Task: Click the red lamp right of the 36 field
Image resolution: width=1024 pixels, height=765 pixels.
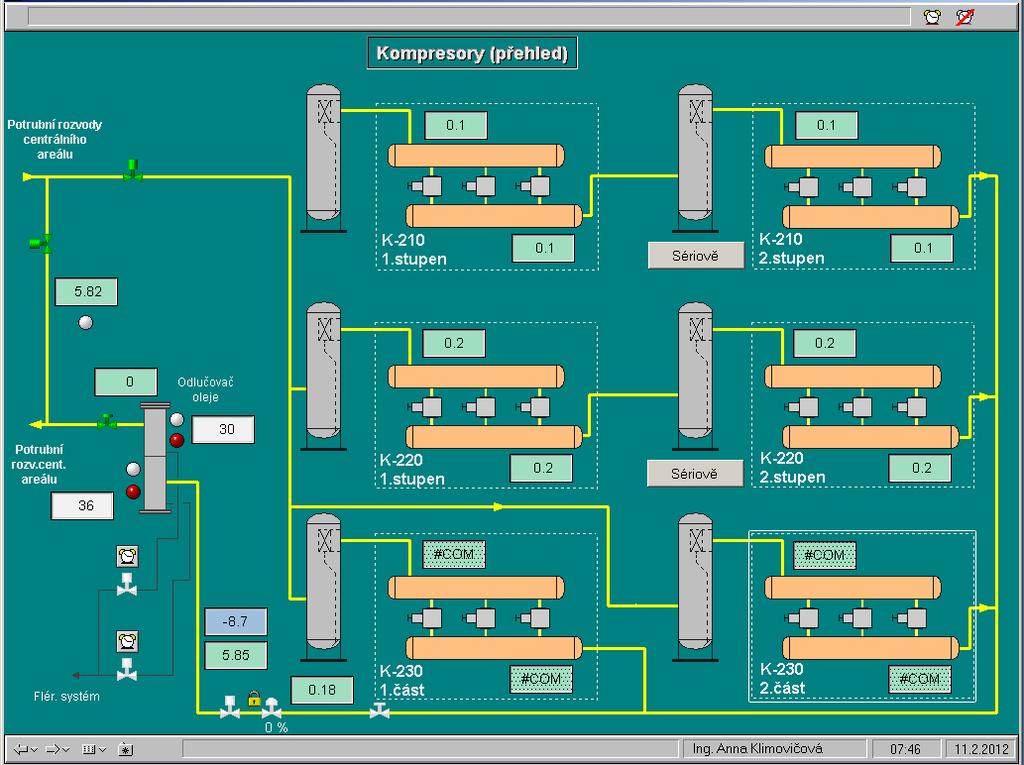Action: click(x=133, y=491)
